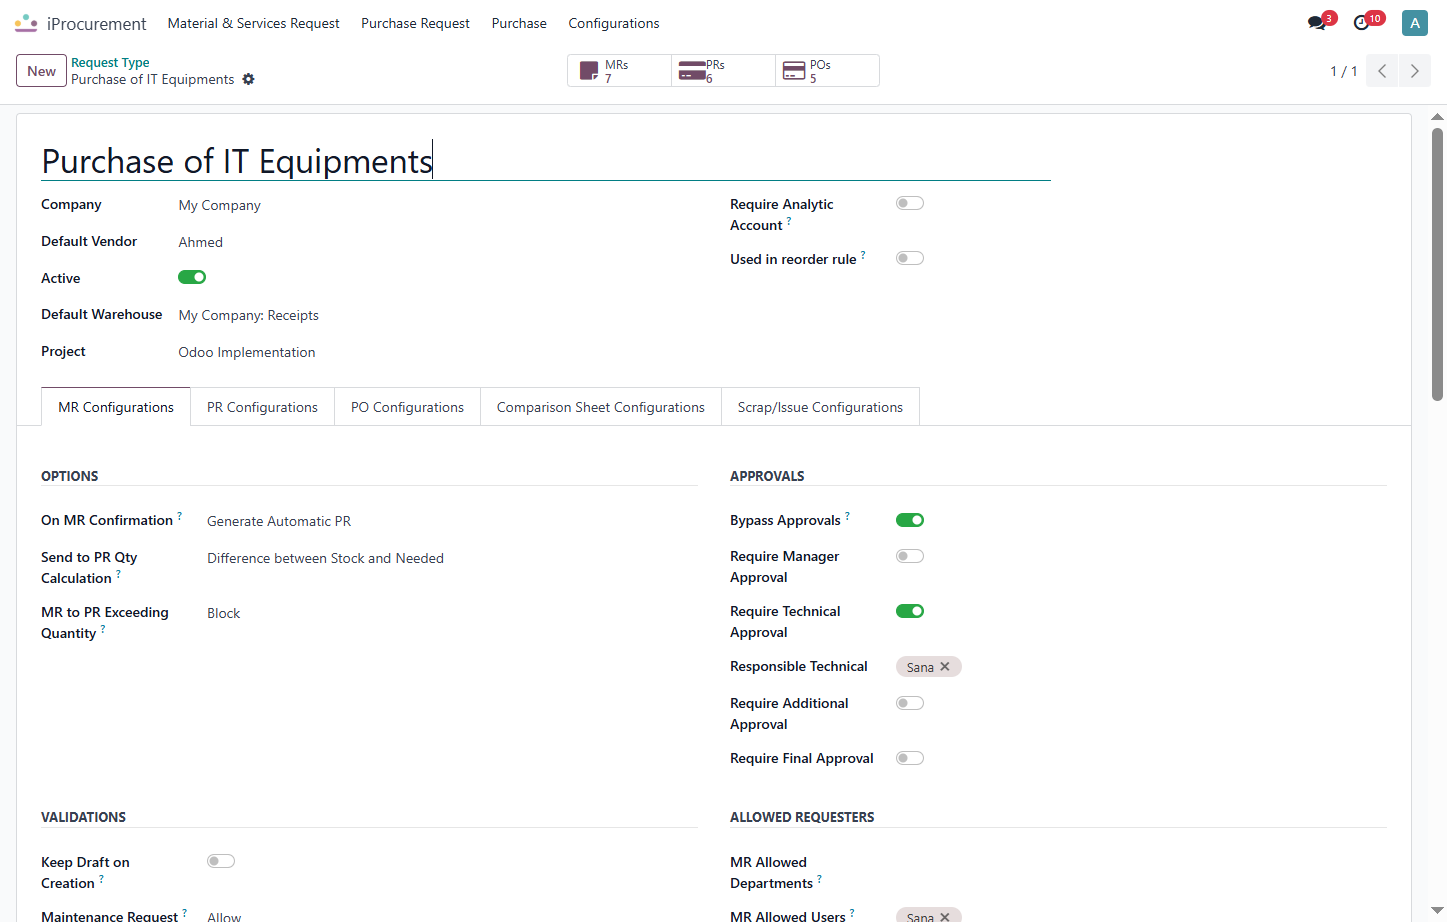Open Material & Services Request menu
The image size is (1447, 922).
coord(253,23)
